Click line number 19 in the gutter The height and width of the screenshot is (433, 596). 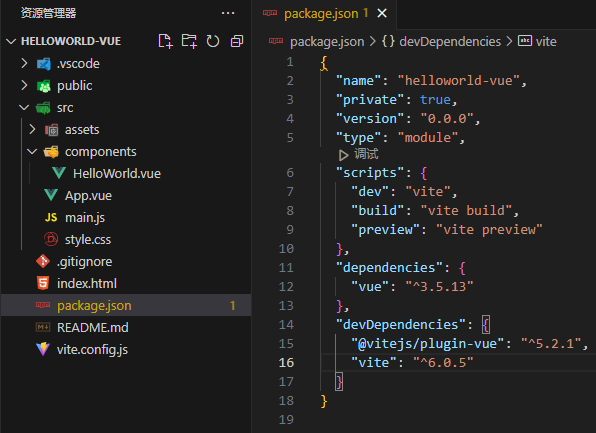pyautogui.click(x=286, y=419)
